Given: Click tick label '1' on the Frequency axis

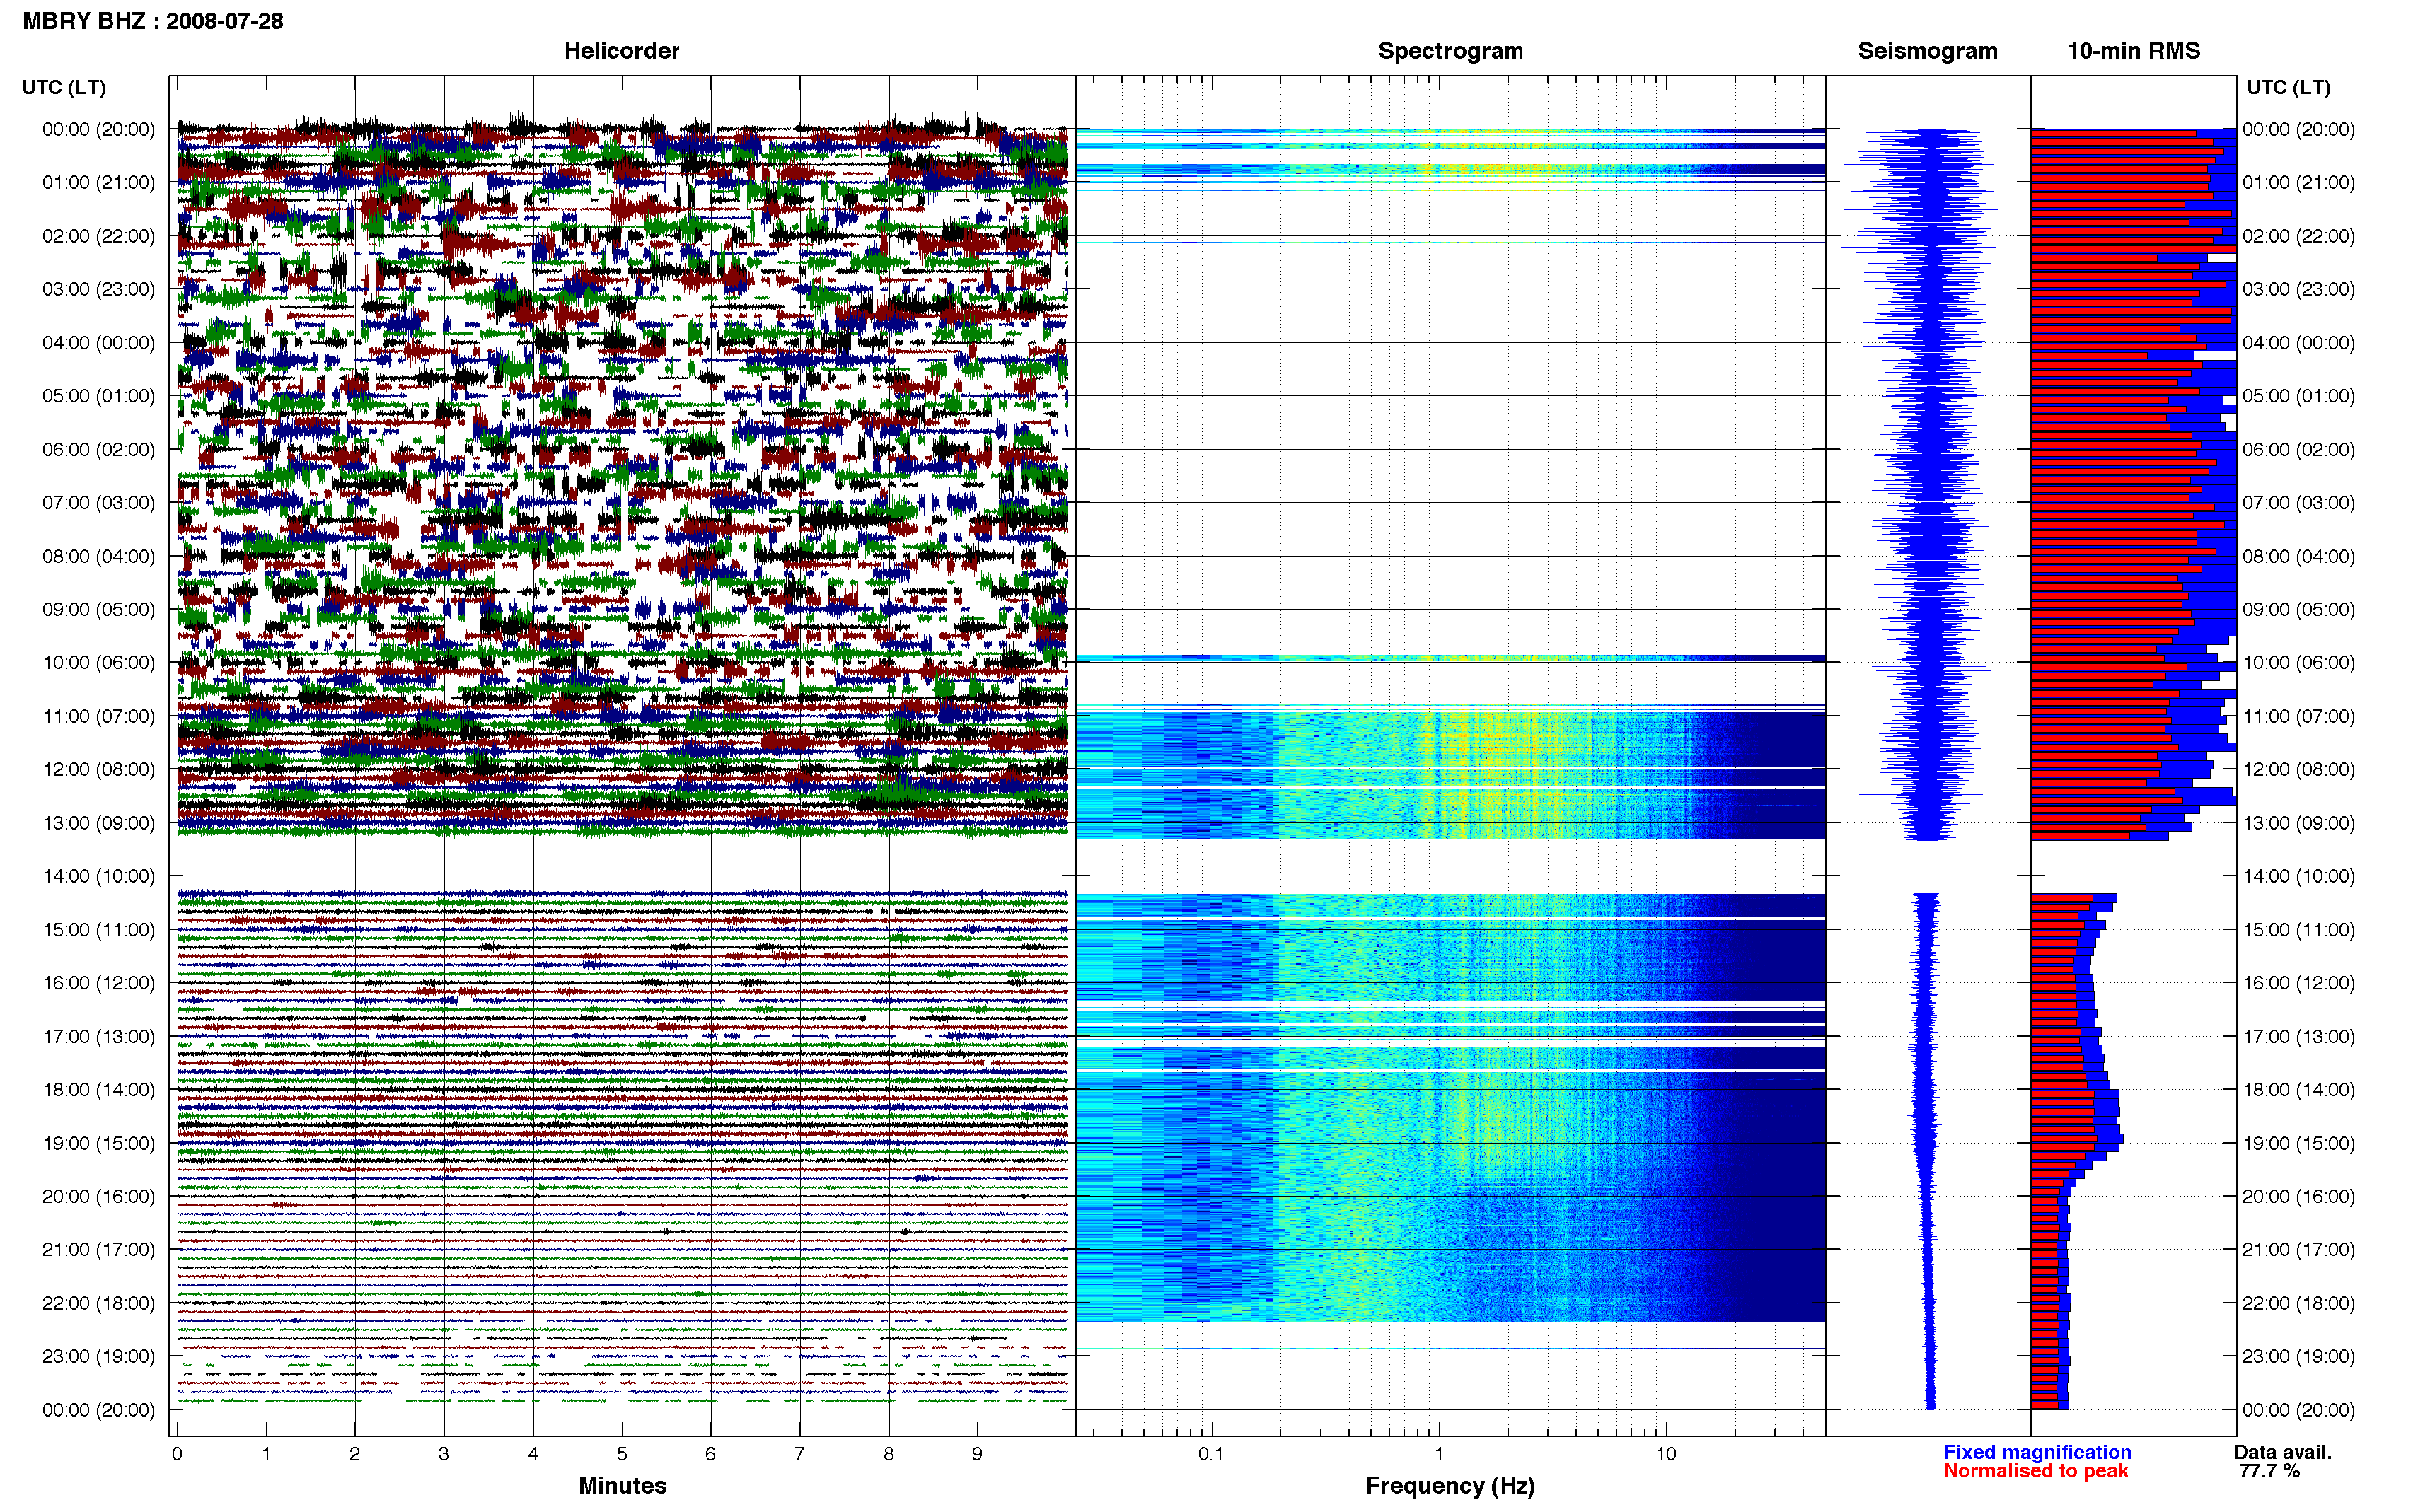Looking at the screenshot, I should [1439, 1454].
